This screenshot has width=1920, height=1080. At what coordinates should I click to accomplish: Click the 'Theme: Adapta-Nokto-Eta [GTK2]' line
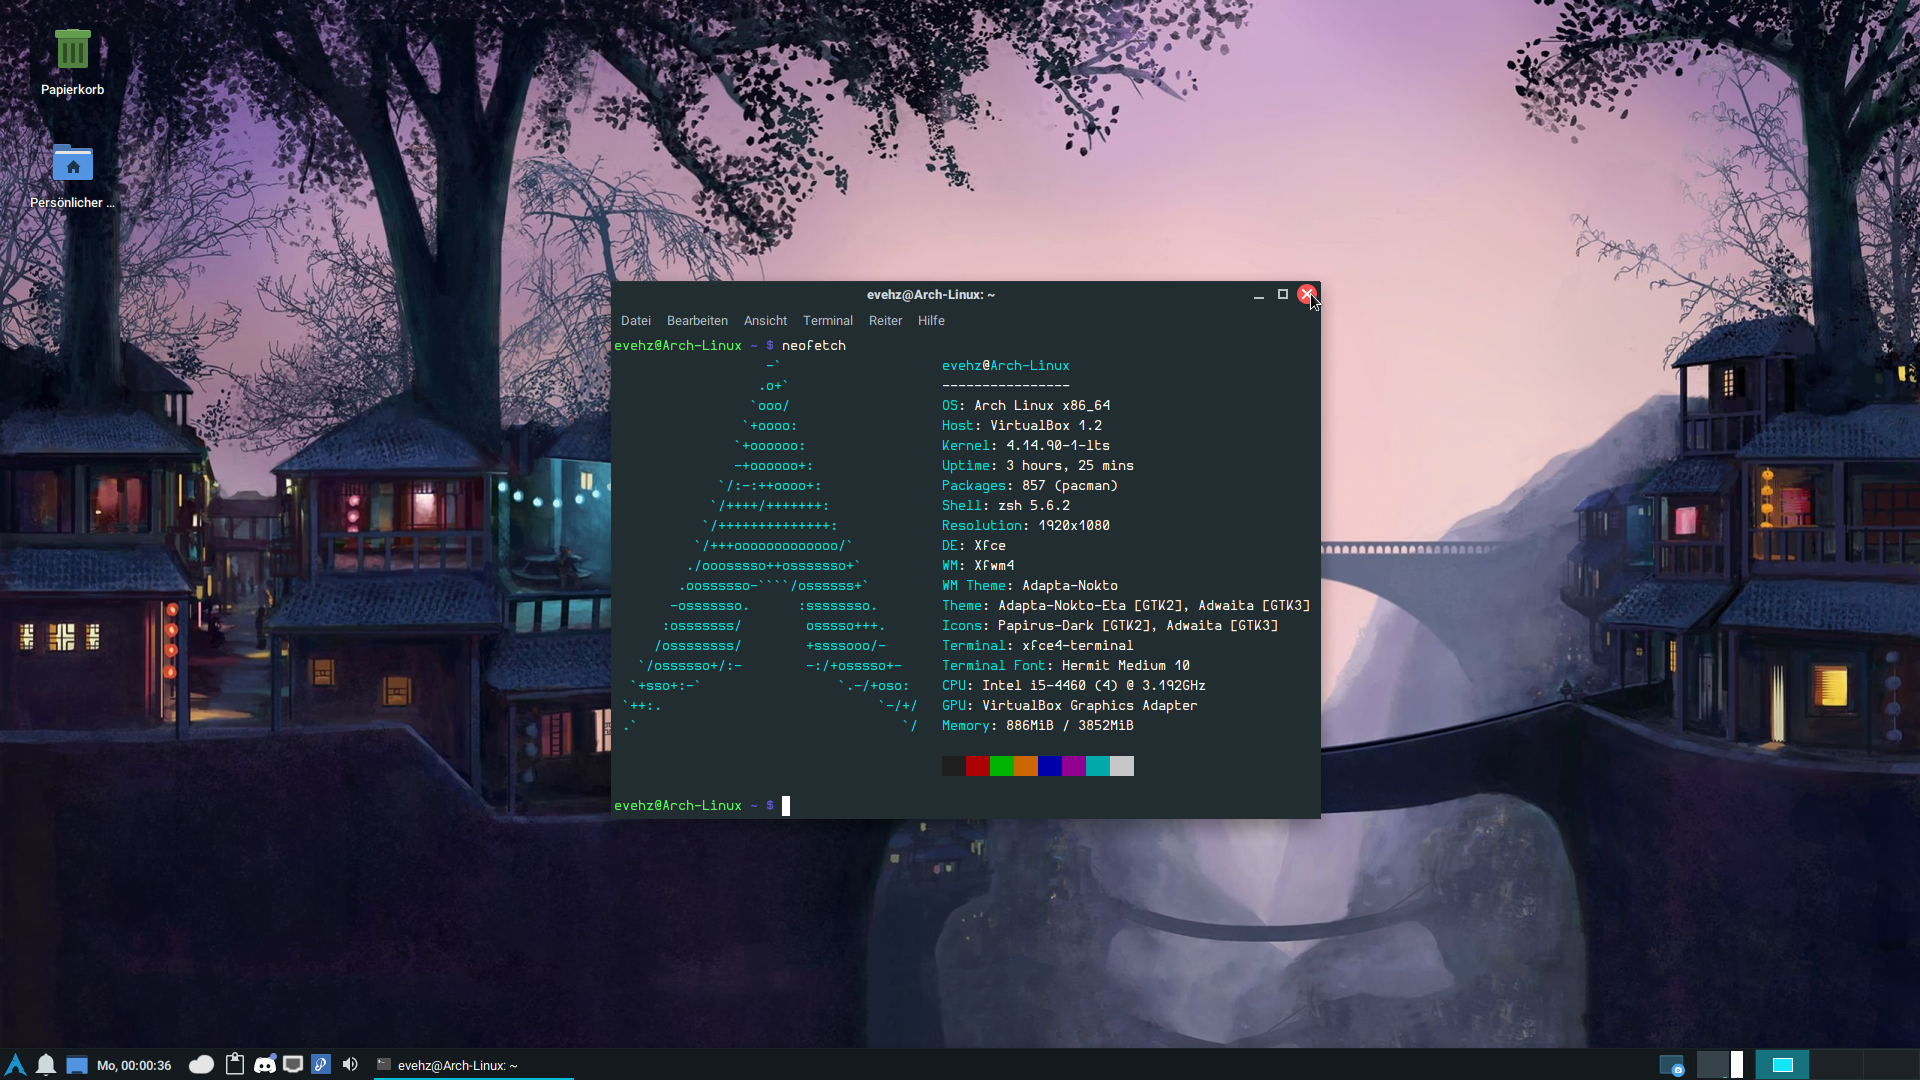tap(1126, 606)
